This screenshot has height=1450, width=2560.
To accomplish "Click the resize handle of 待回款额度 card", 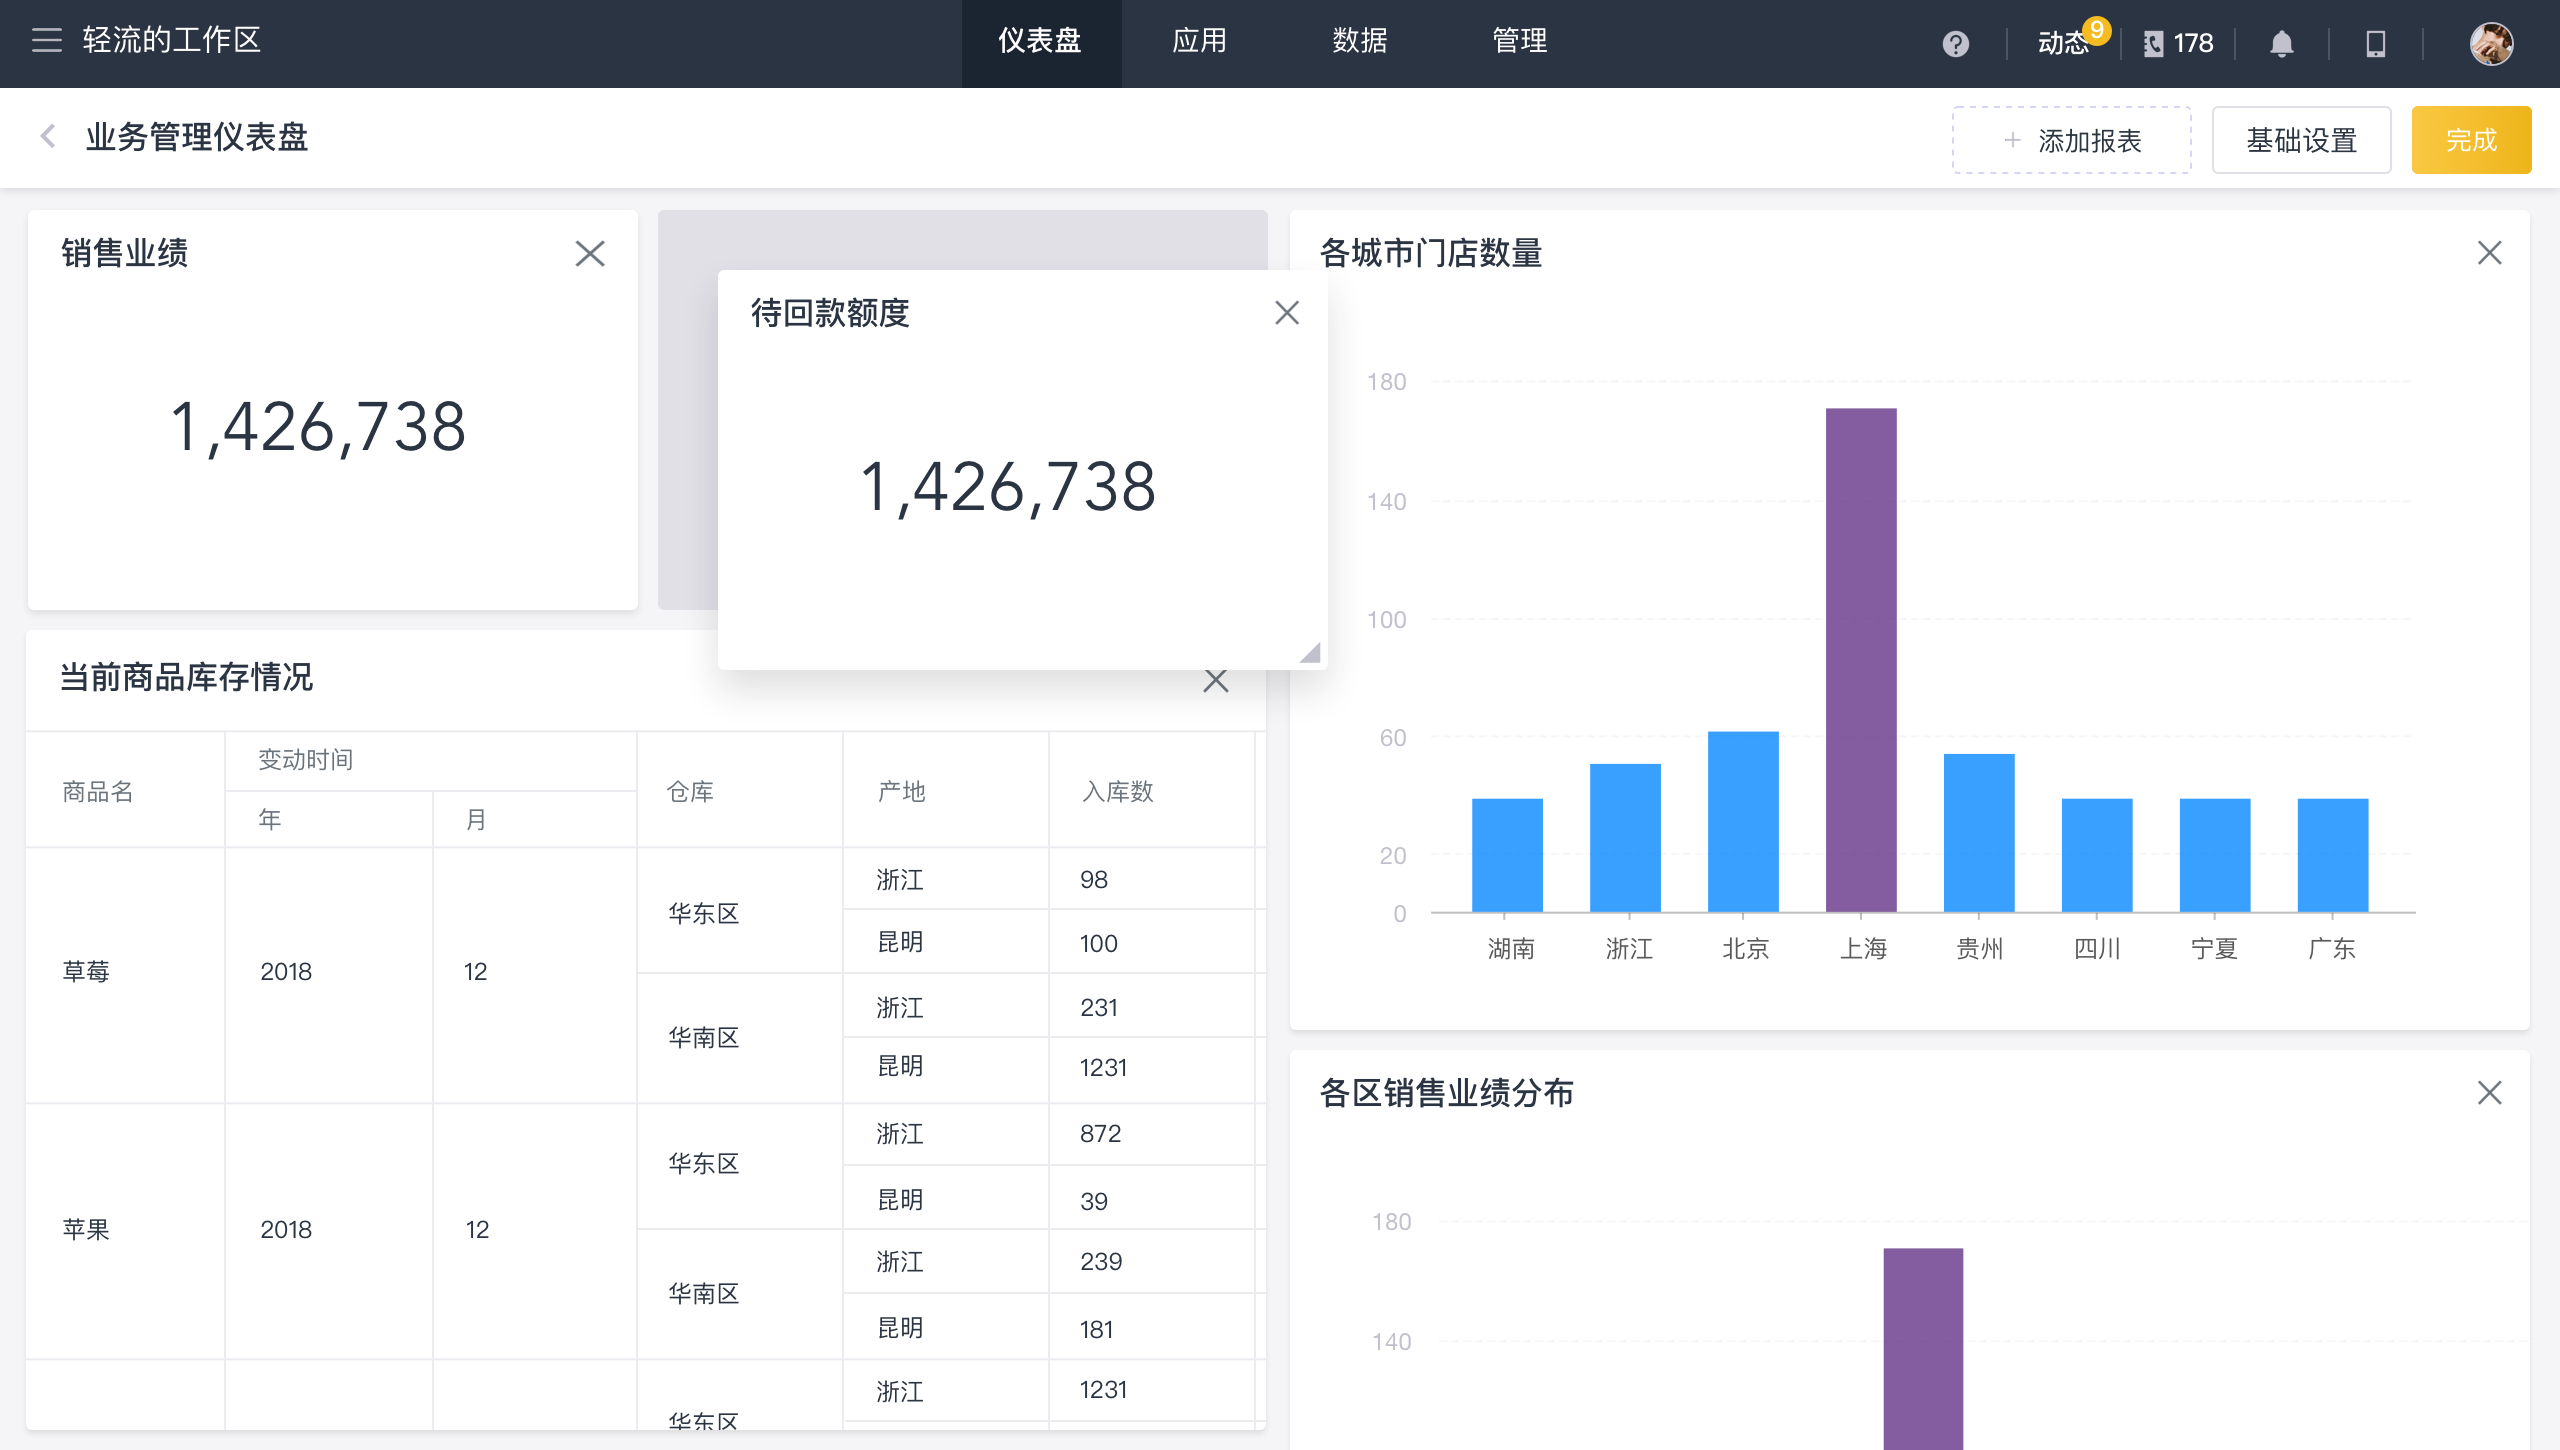I will 1310,652.
